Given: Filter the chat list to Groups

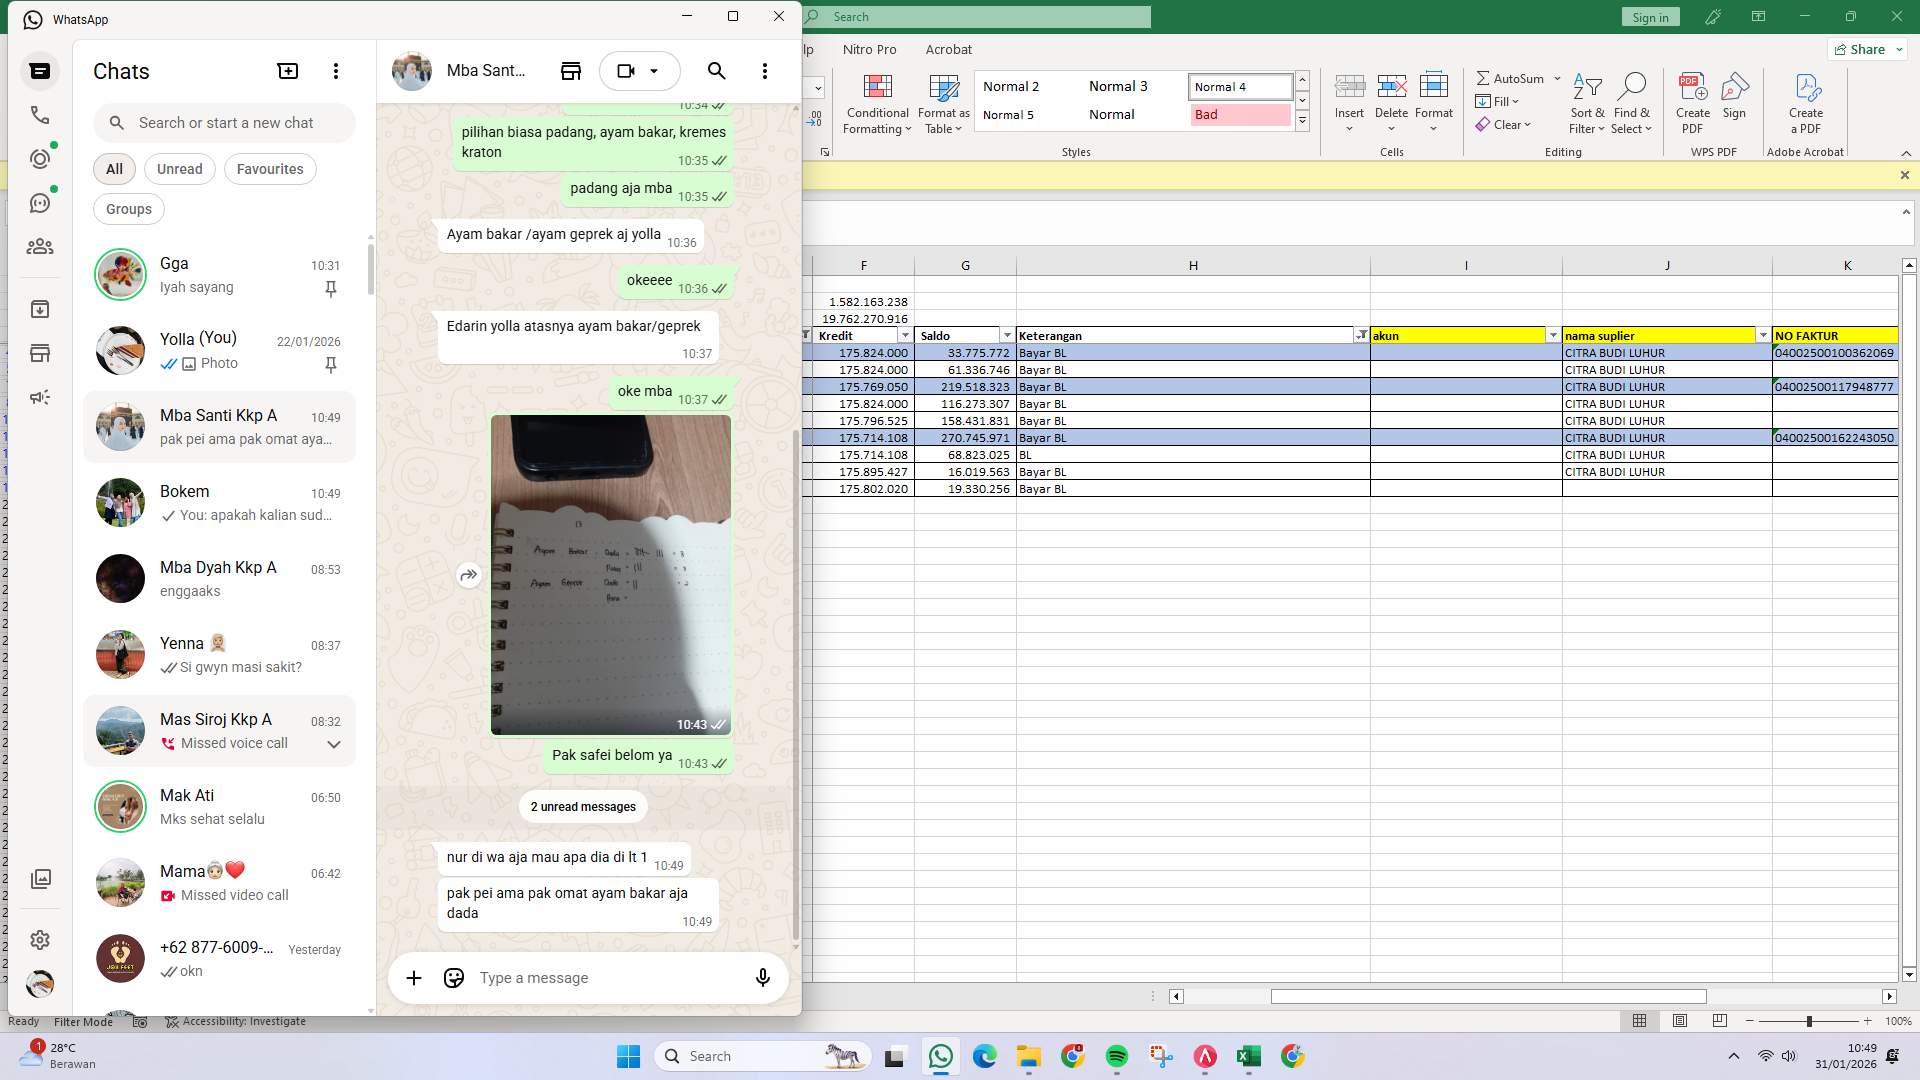Looking at the screenshot, I should 128,209.
